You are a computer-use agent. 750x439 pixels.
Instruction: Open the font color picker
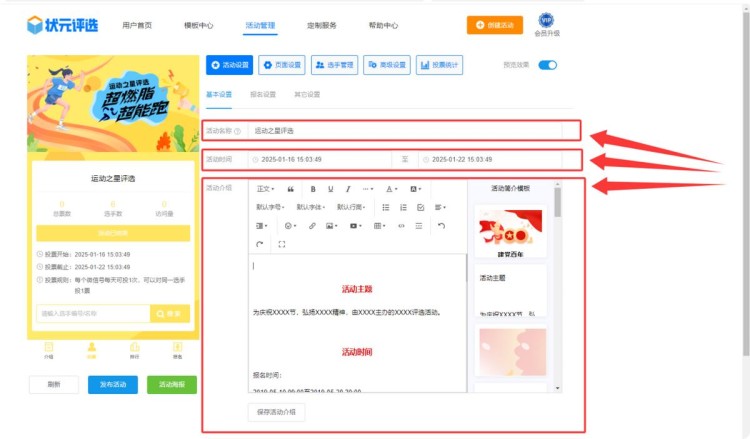[x=392, y=189]
